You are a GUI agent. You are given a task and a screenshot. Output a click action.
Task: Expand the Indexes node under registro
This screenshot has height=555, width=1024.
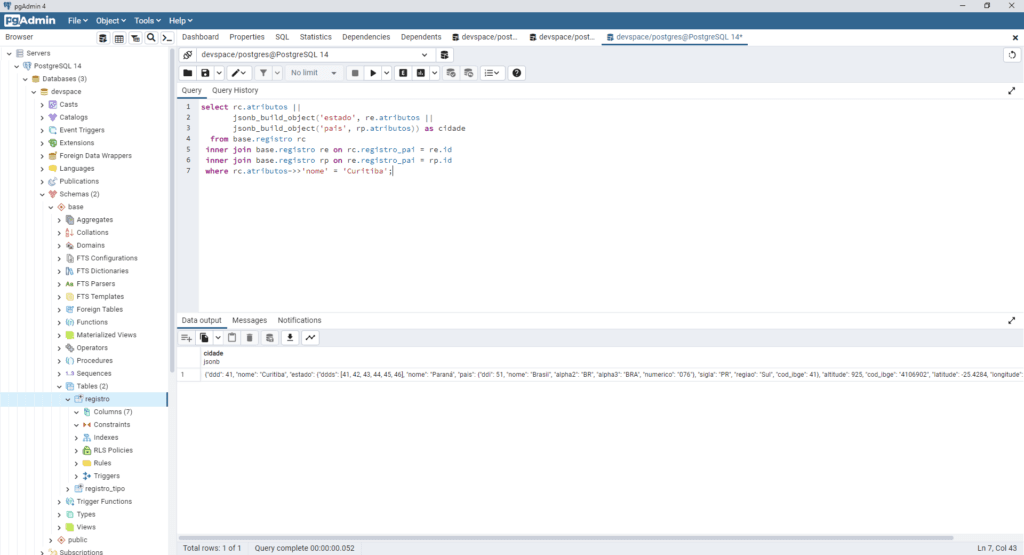[x=76, y=437]
